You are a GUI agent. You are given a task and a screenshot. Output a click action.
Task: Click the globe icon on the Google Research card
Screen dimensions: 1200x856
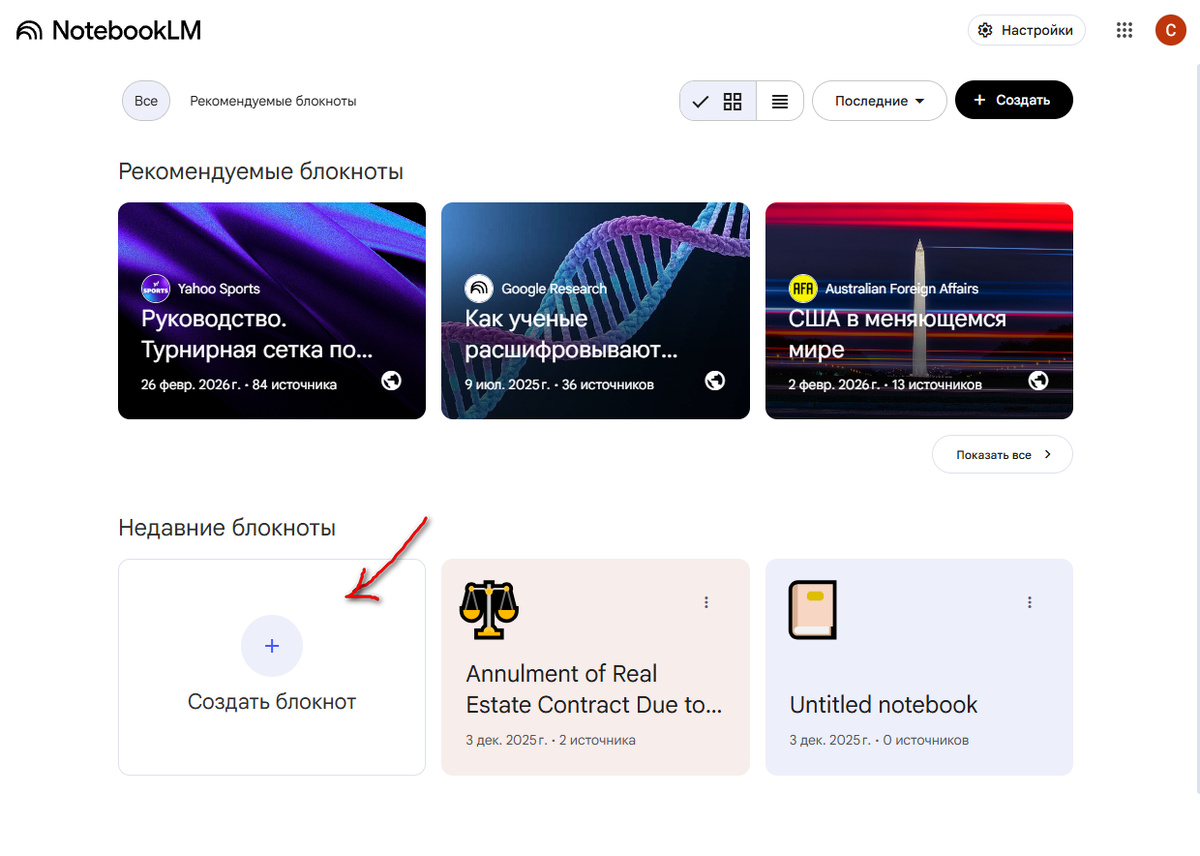click(715, 381)
